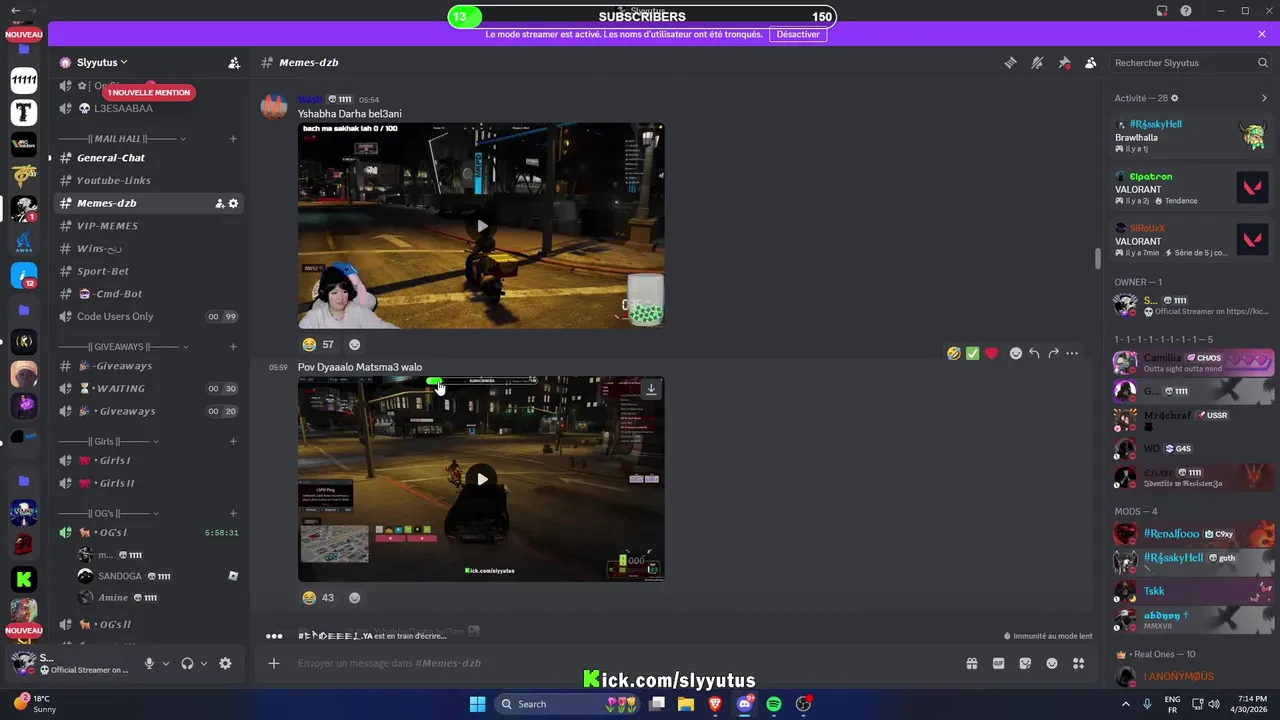Dismiss the streamer mode banner
Screen dimensions: 1280x720
coord(1262,34)
